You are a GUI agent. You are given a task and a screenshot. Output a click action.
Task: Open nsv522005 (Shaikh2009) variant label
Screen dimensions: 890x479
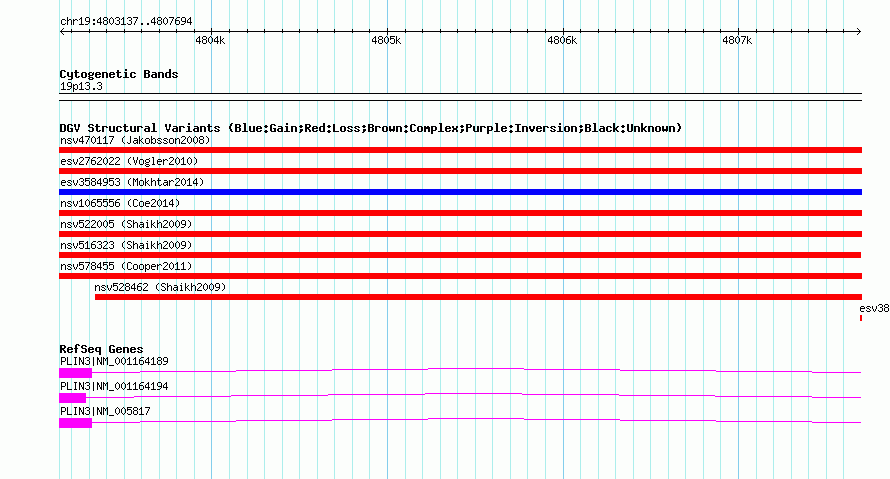click(x=126, y=224)
